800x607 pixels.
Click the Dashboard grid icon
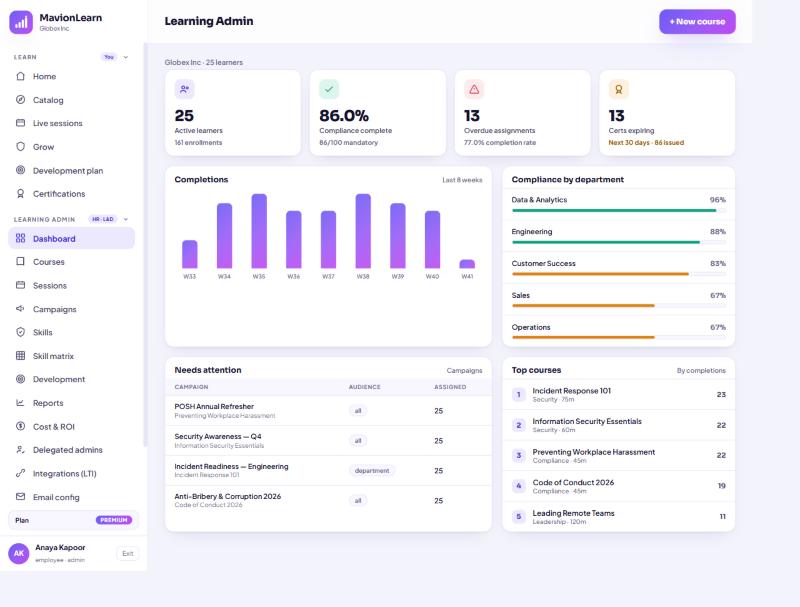[x=20, y=238]
